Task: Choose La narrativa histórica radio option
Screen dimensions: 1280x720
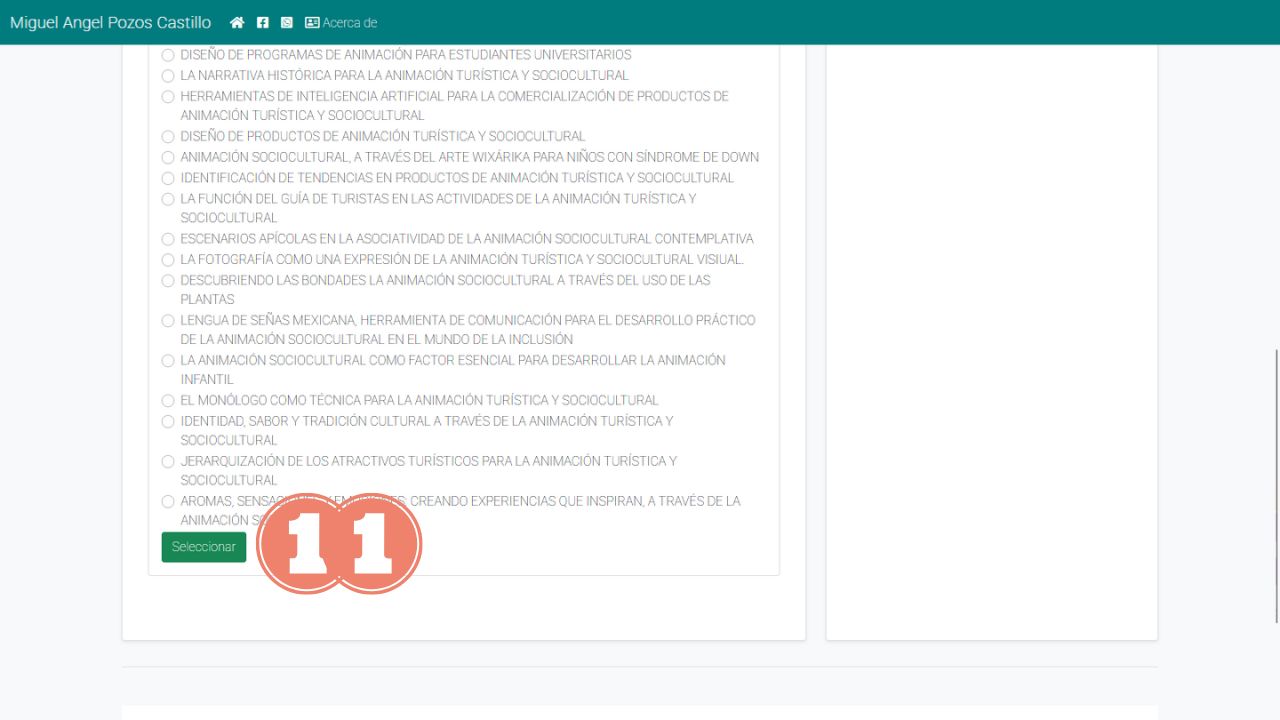Action: 168,76
